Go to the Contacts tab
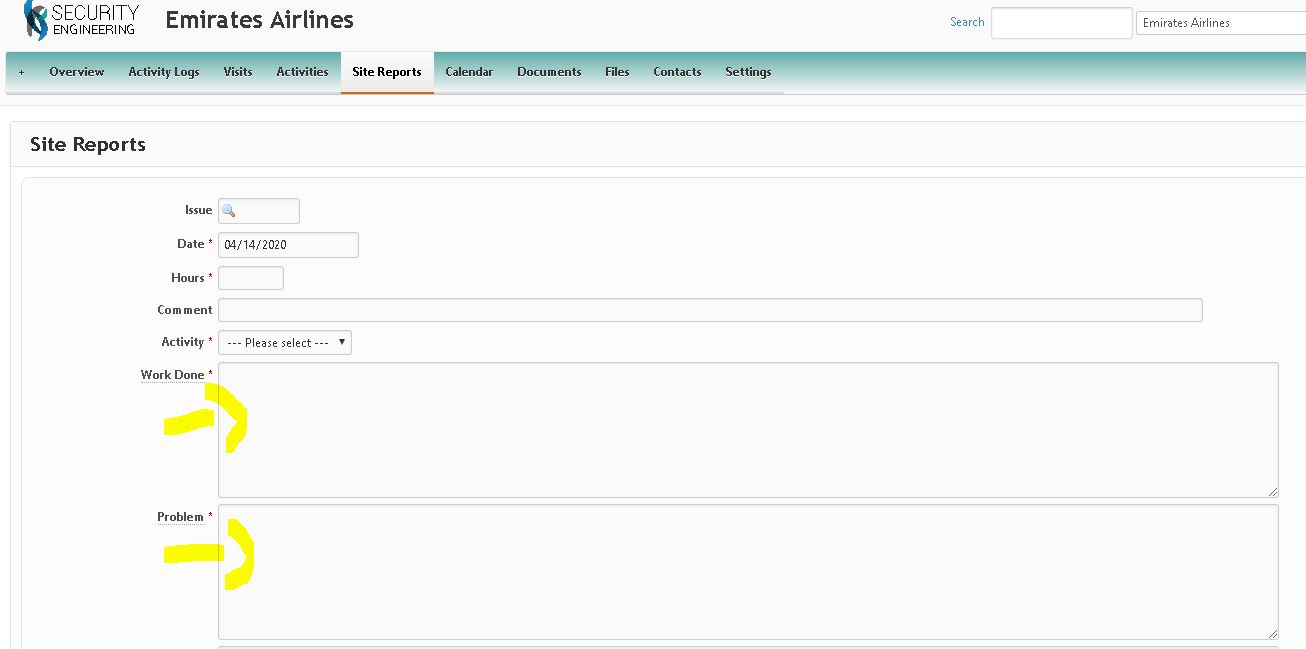Viewport: 1306px width, 649px height. (x=677, y=72)
